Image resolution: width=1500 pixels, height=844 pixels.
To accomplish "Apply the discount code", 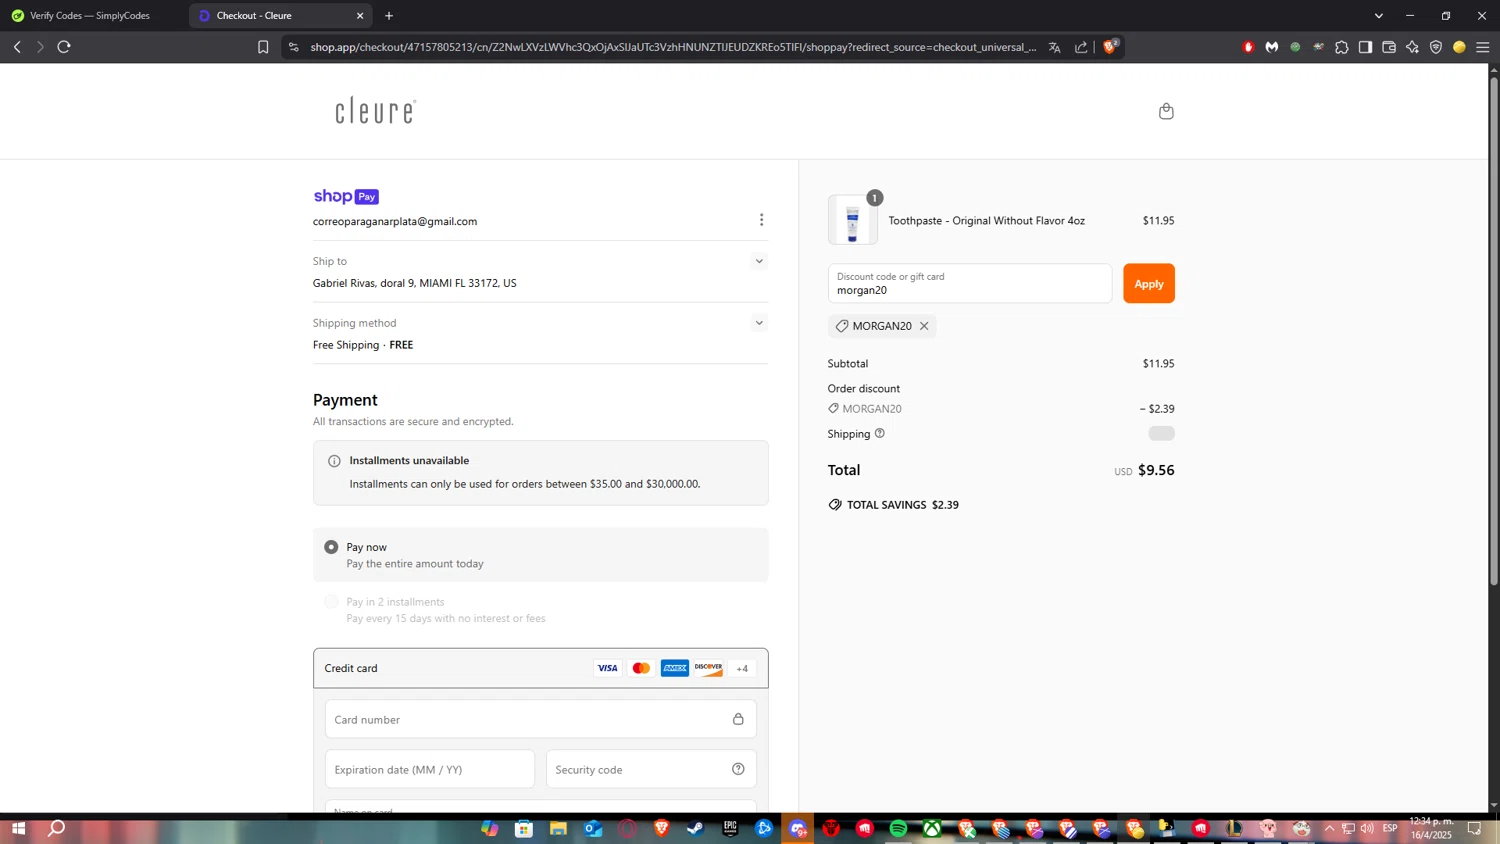I will coord(1149,284).
